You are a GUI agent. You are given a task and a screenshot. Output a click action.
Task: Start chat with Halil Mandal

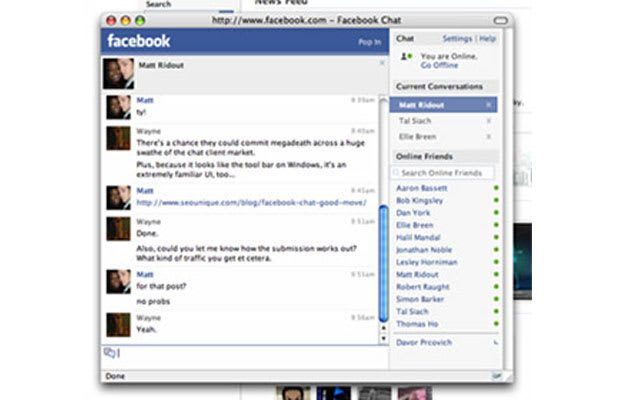[418, 237]
